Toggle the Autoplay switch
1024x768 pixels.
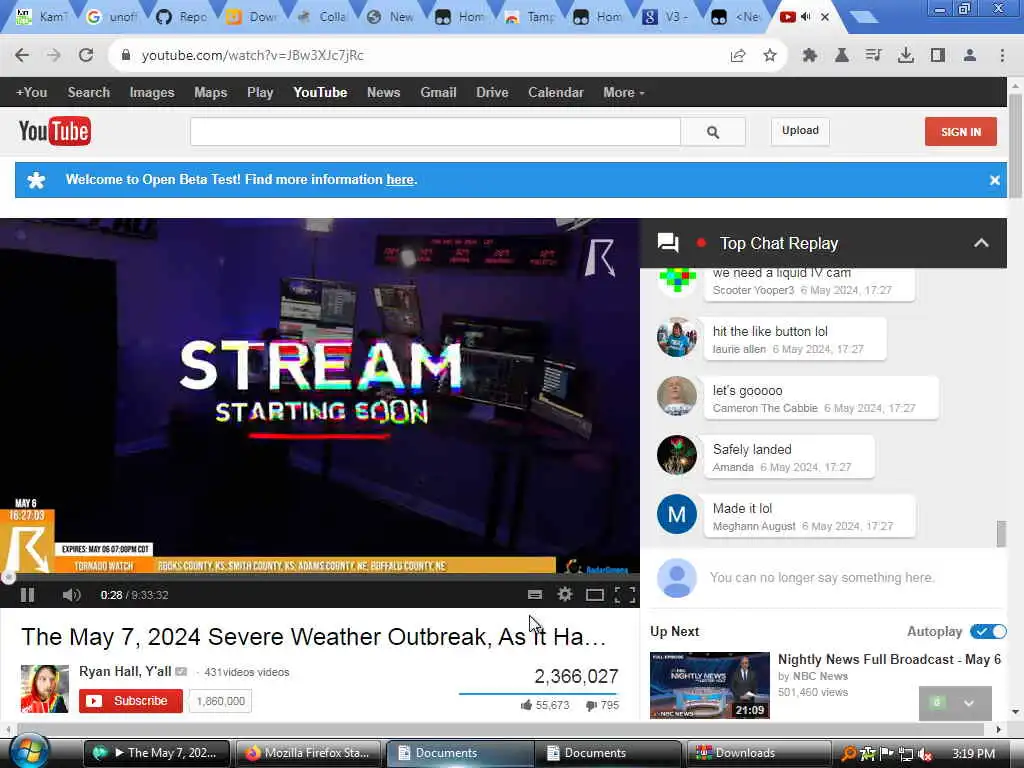(988, 632)
